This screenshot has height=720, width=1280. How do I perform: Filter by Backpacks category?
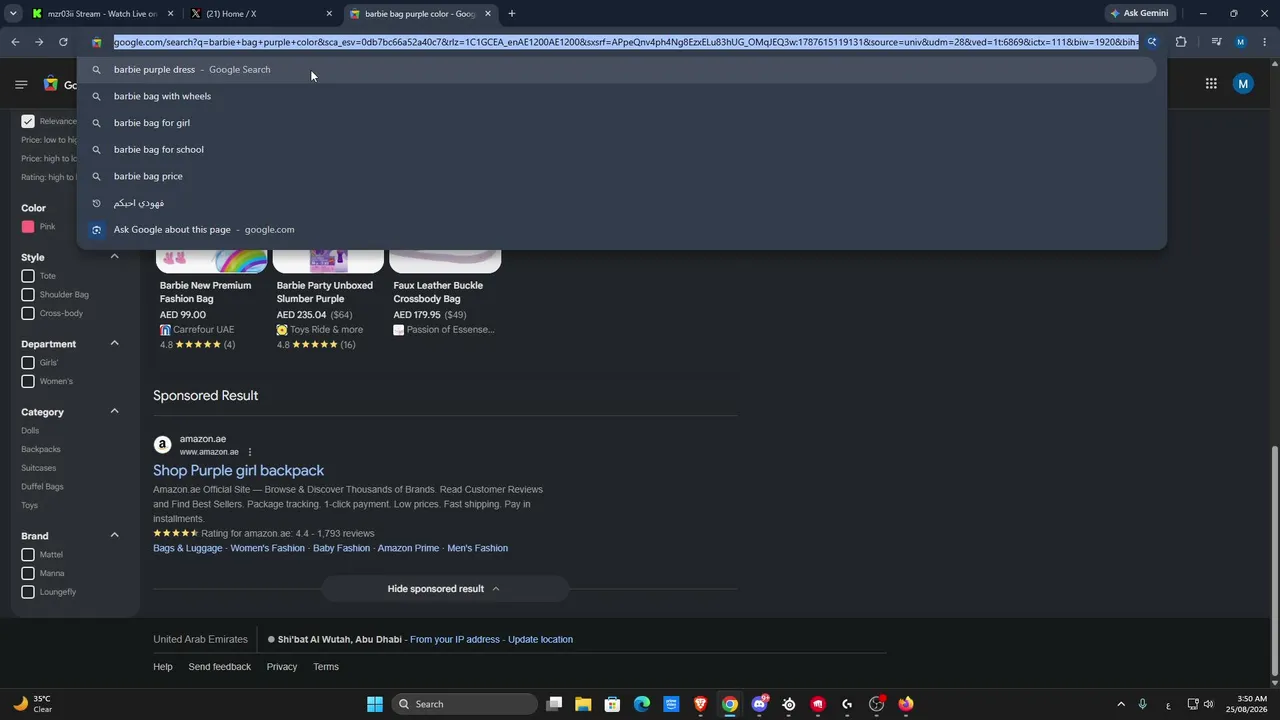(x=41, y=450)
